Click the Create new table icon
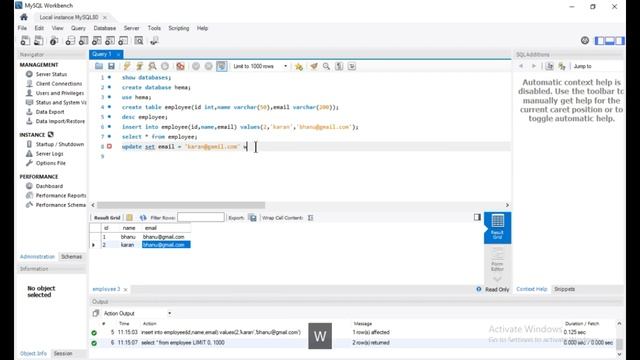This screenshot has height=360, width=640. [83, 40]
